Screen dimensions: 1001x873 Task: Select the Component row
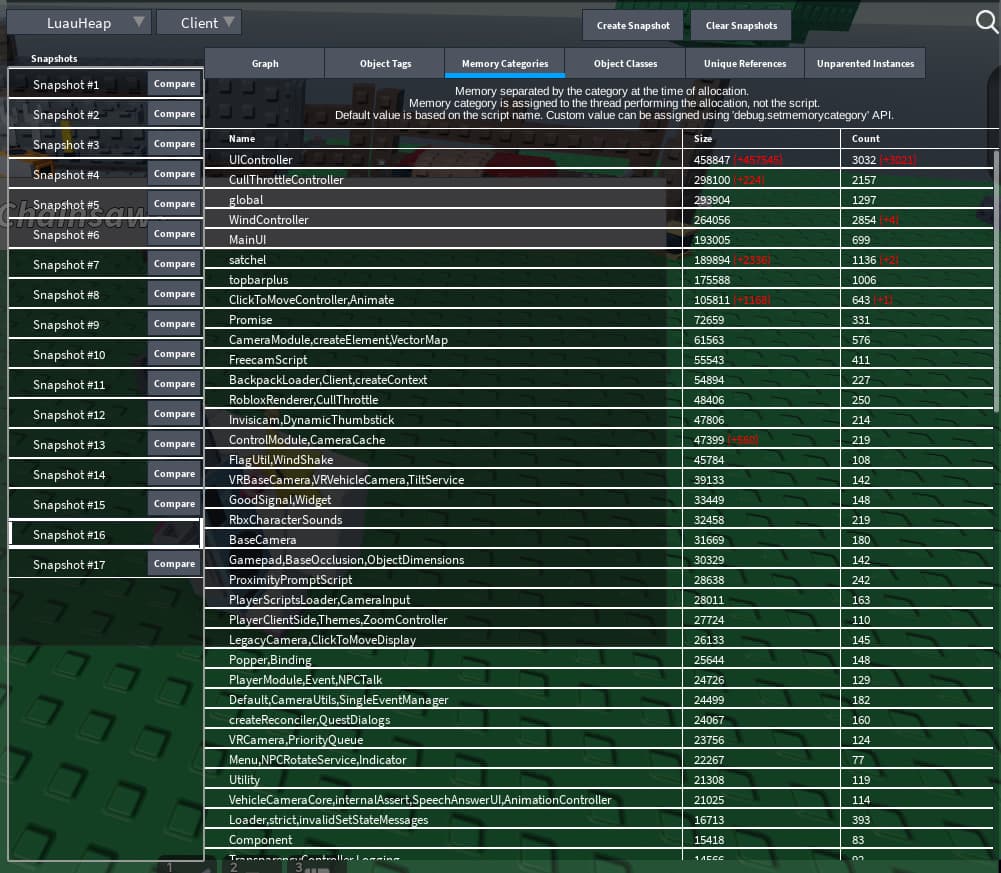(x=599, y=839)
